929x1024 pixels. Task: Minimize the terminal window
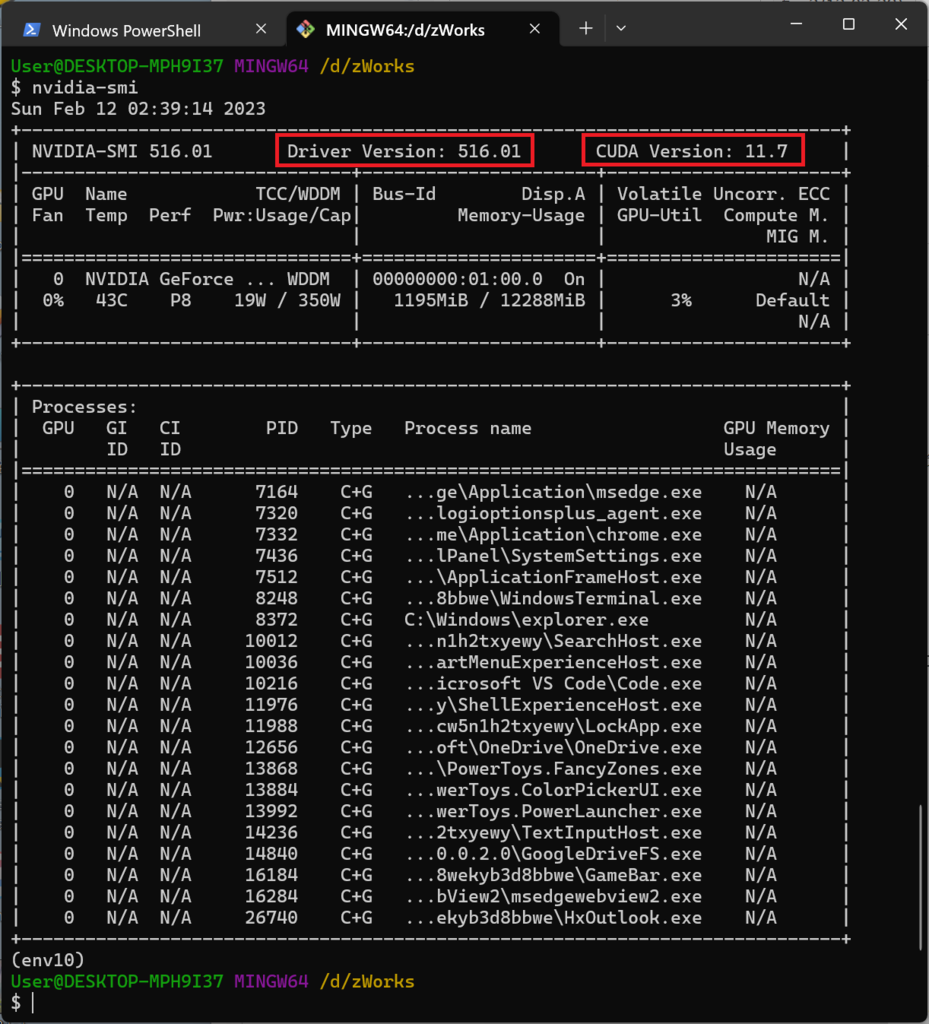tap(796, 24)
